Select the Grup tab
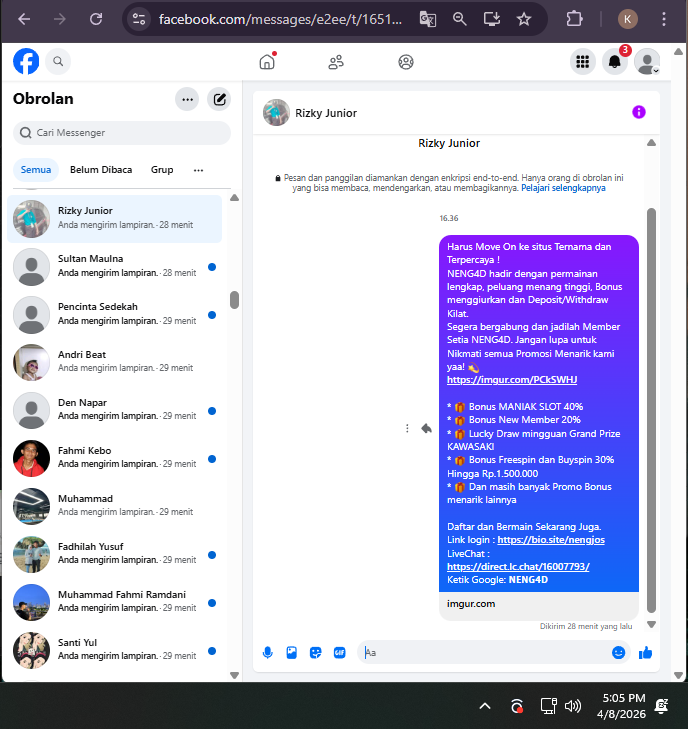688x729 pixels. pos(162,170)
